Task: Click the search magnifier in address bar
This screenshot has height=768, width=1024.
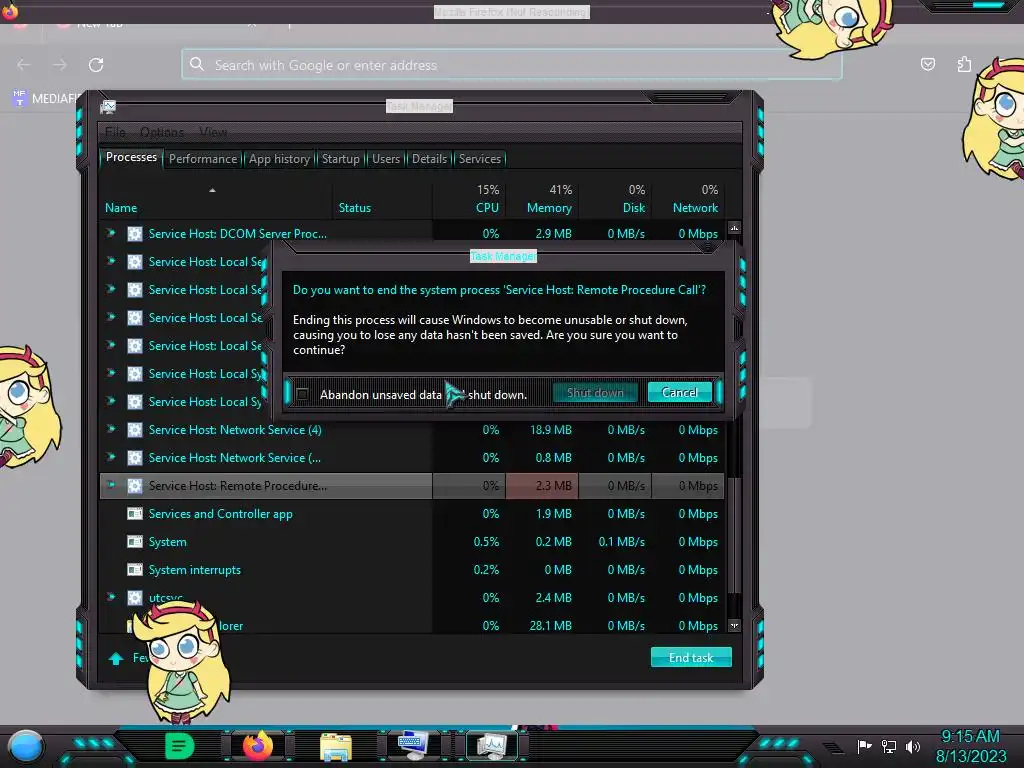Action: point(197,64)
